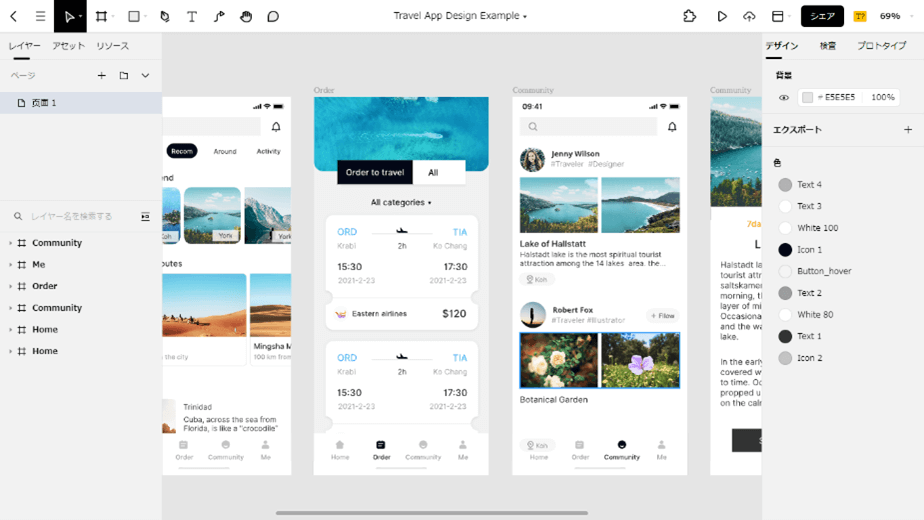Switch to the プロトタイプ tab
The image size is (924, 520).
coord(882,46)
